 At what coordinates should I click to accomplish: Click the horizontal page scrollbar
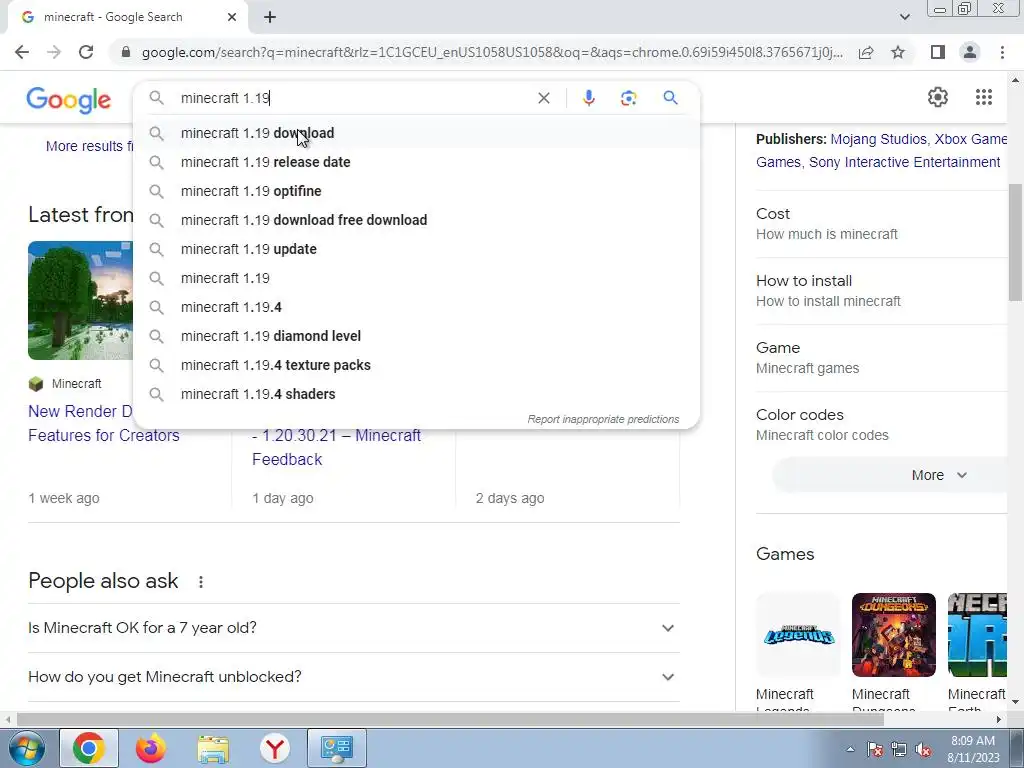[x=451, y=719]
